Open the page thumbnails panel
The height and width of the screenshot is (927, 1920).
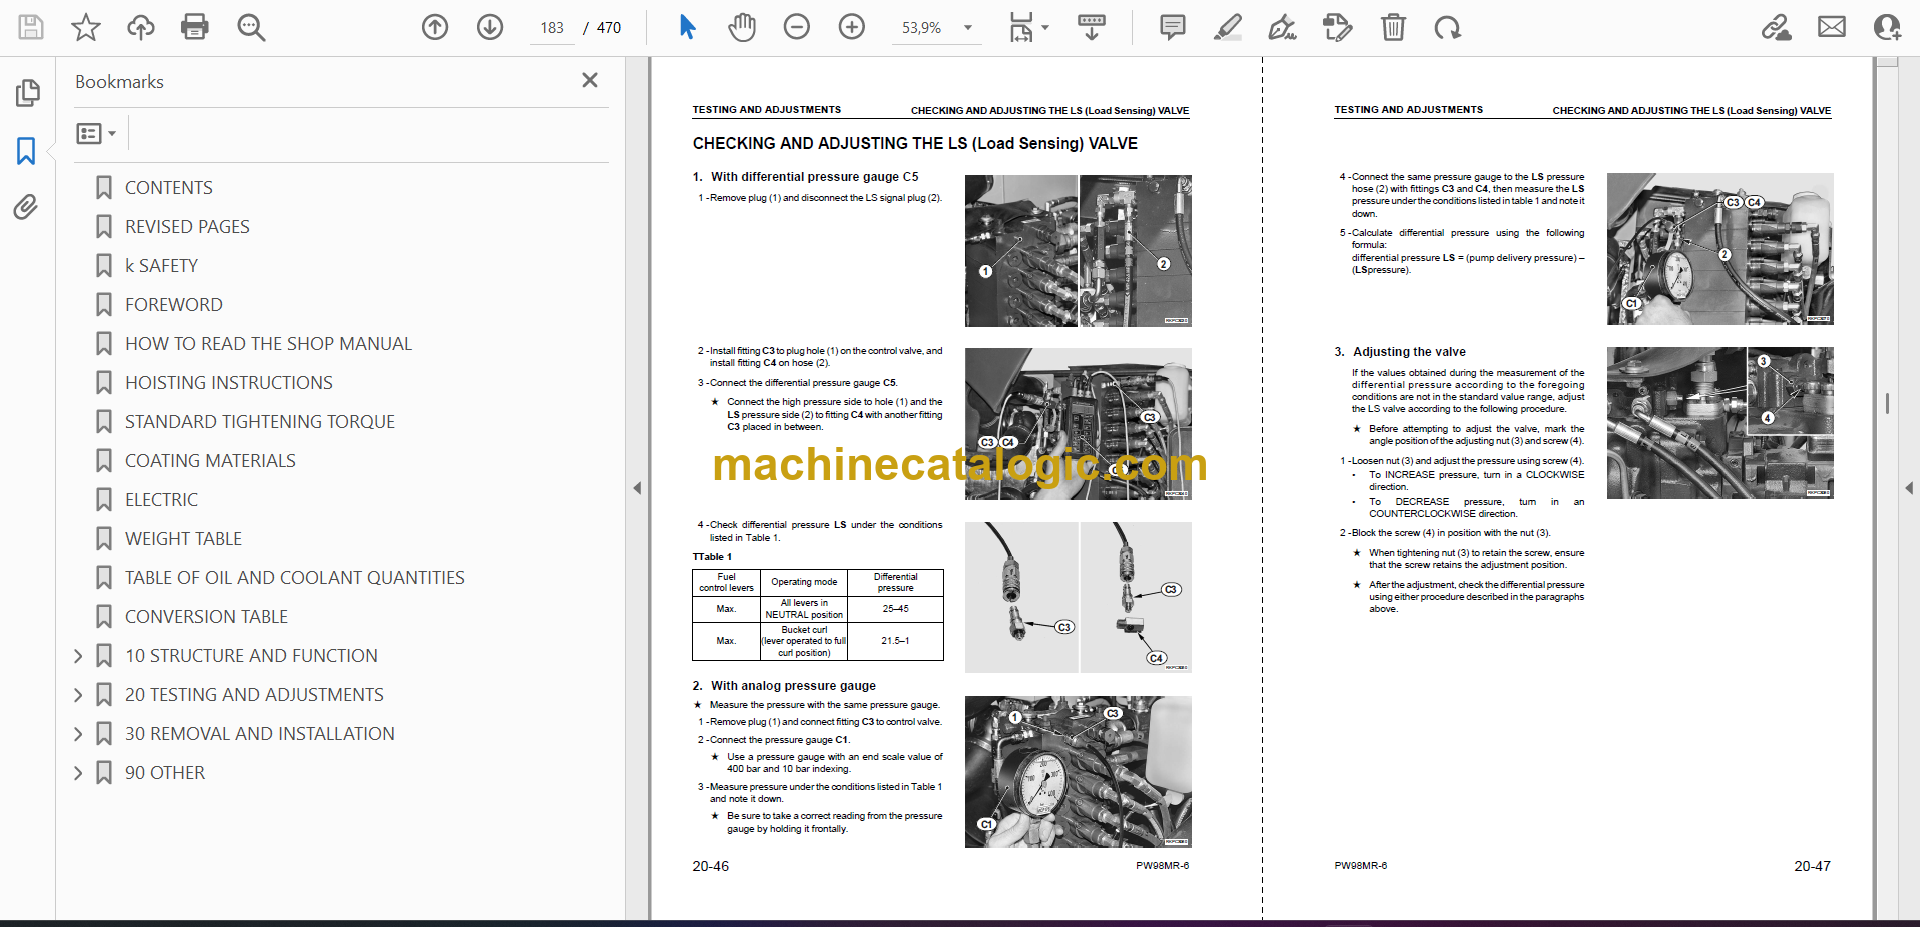28,93
